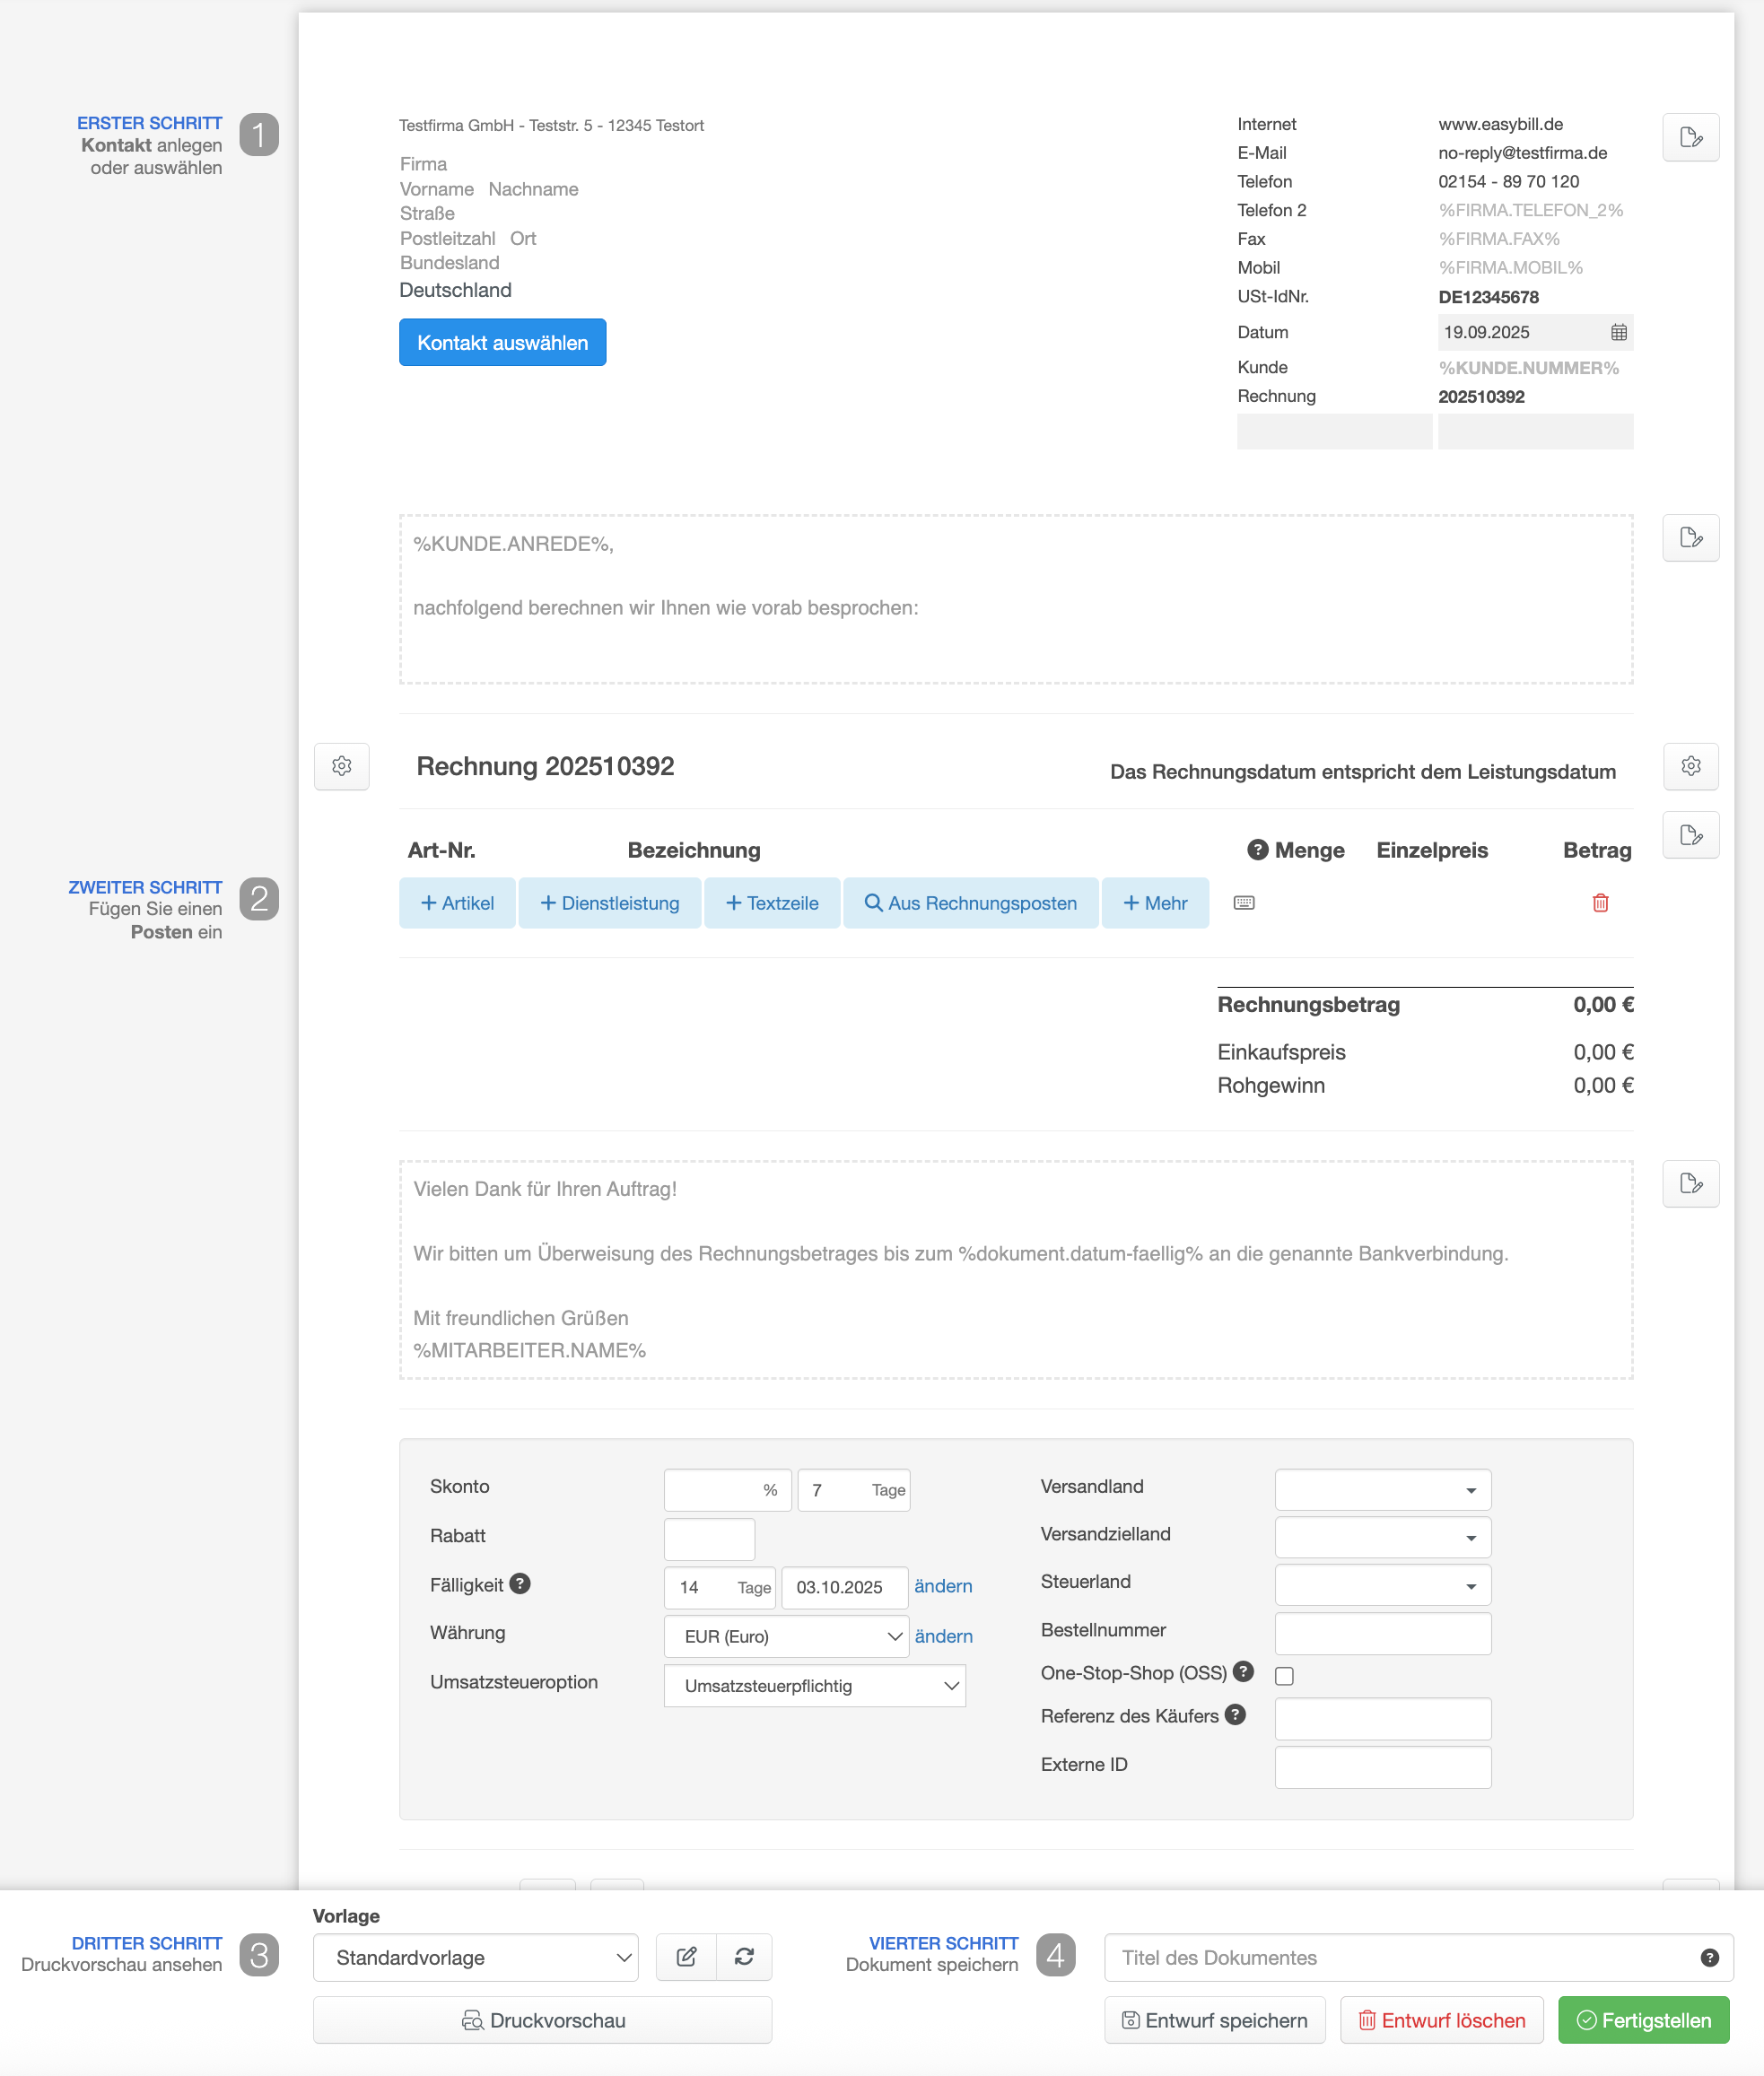Click the edit icon beside the intro text
This screenshot has height=2076, width=1764.
(1690, 538)
